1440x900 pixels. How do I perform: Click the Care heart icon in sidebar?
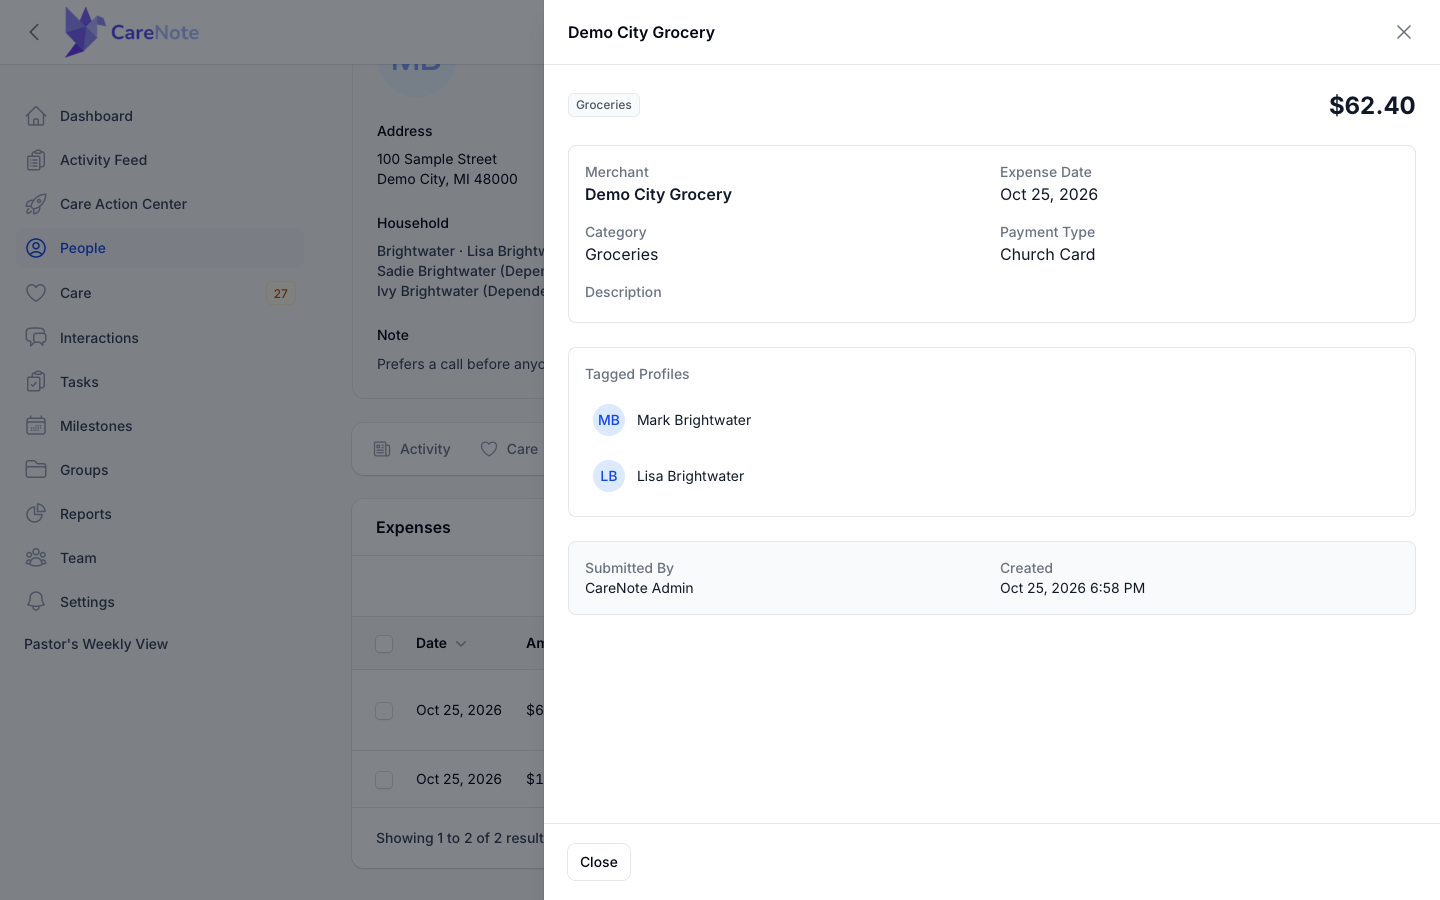pos(36,293)
